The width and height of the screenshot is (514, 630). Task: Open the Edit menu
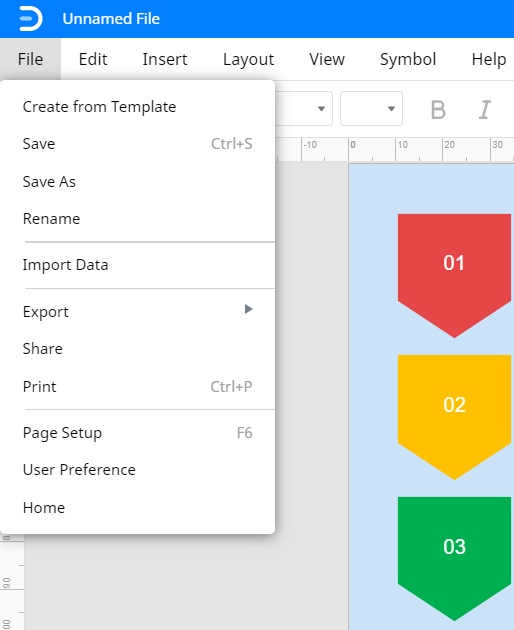click(93, 59)
